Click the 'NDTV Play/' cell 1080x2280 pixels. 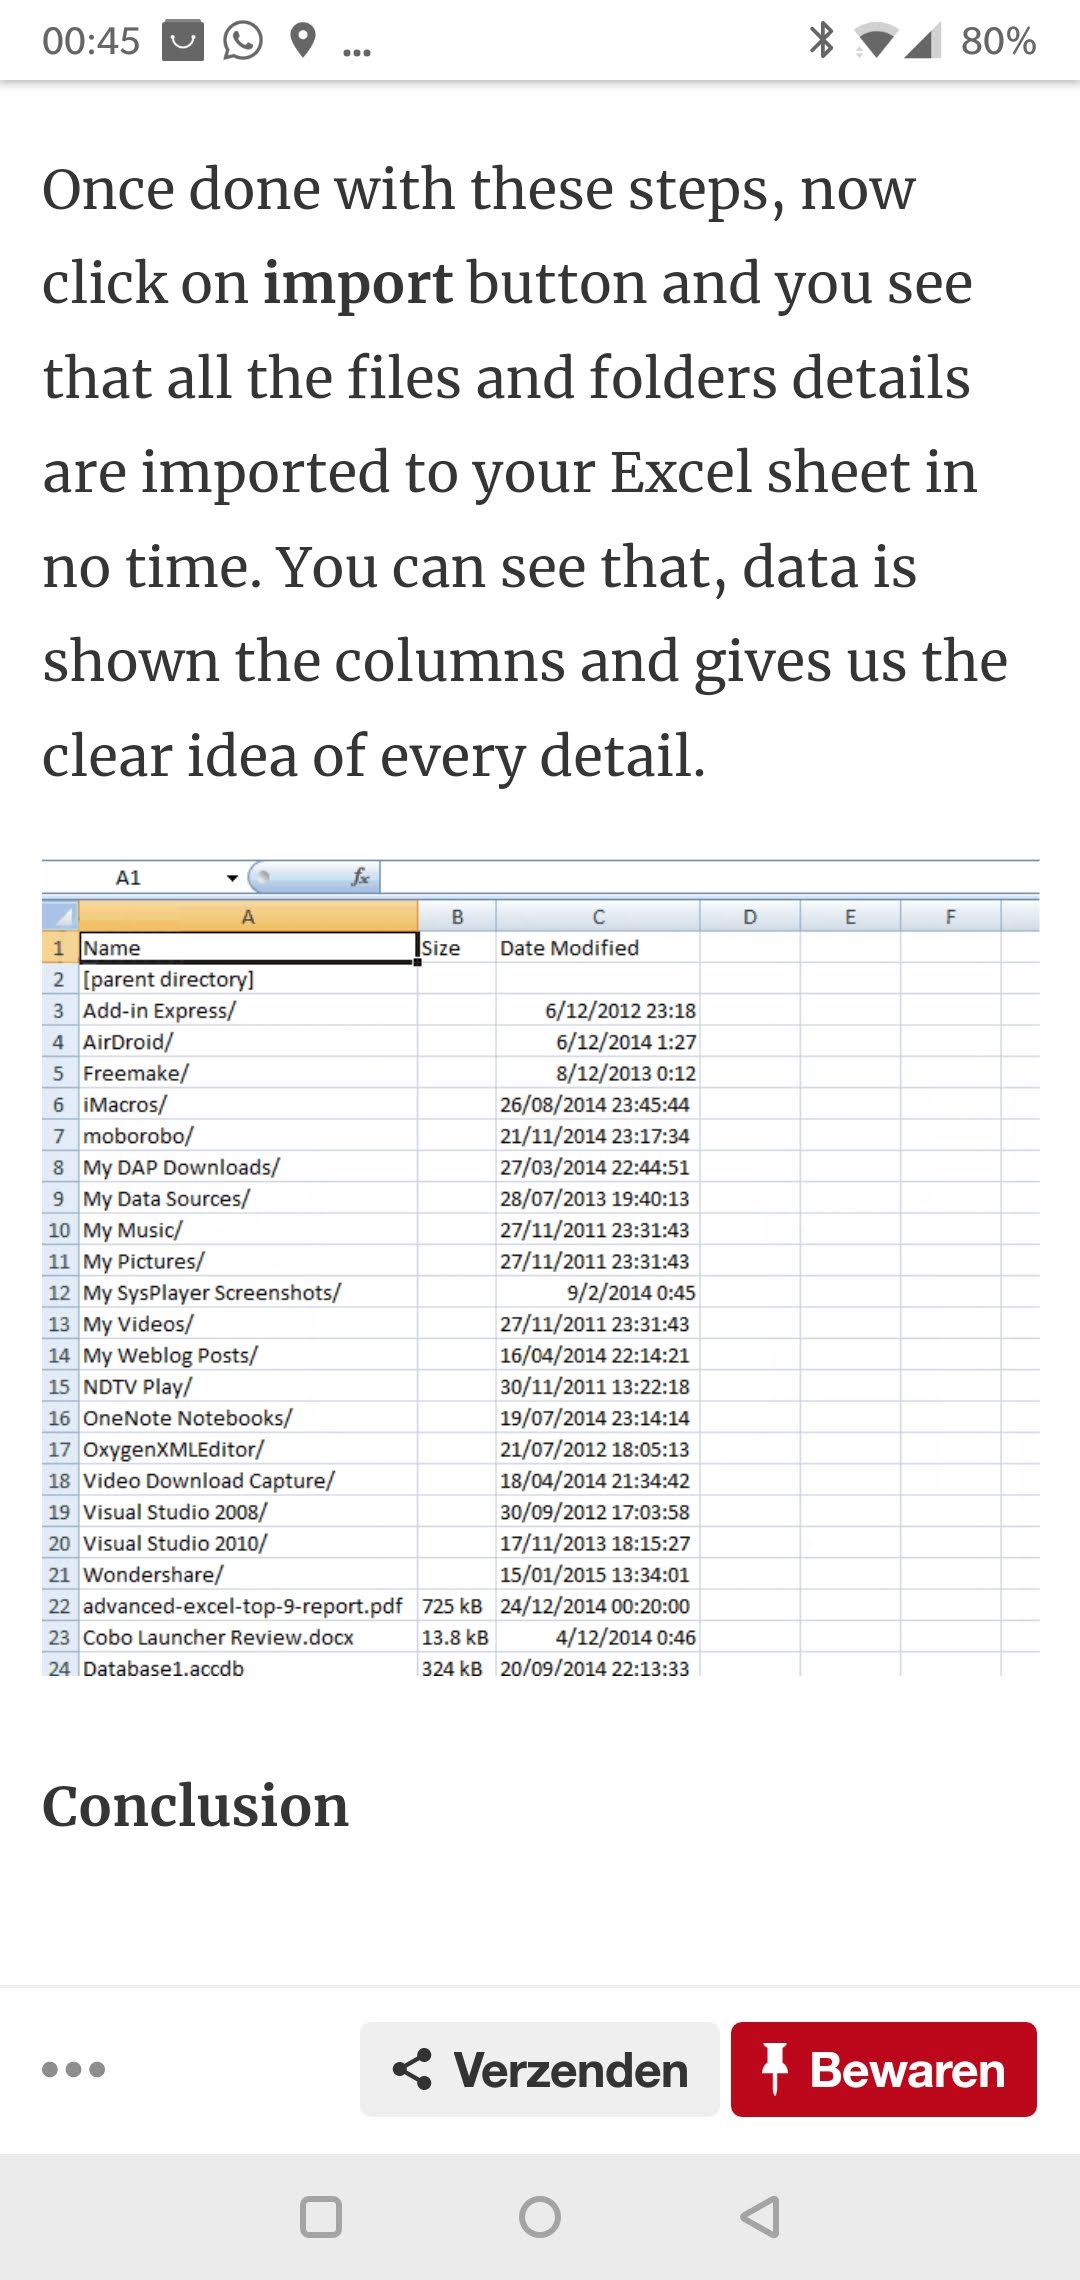248,1387
